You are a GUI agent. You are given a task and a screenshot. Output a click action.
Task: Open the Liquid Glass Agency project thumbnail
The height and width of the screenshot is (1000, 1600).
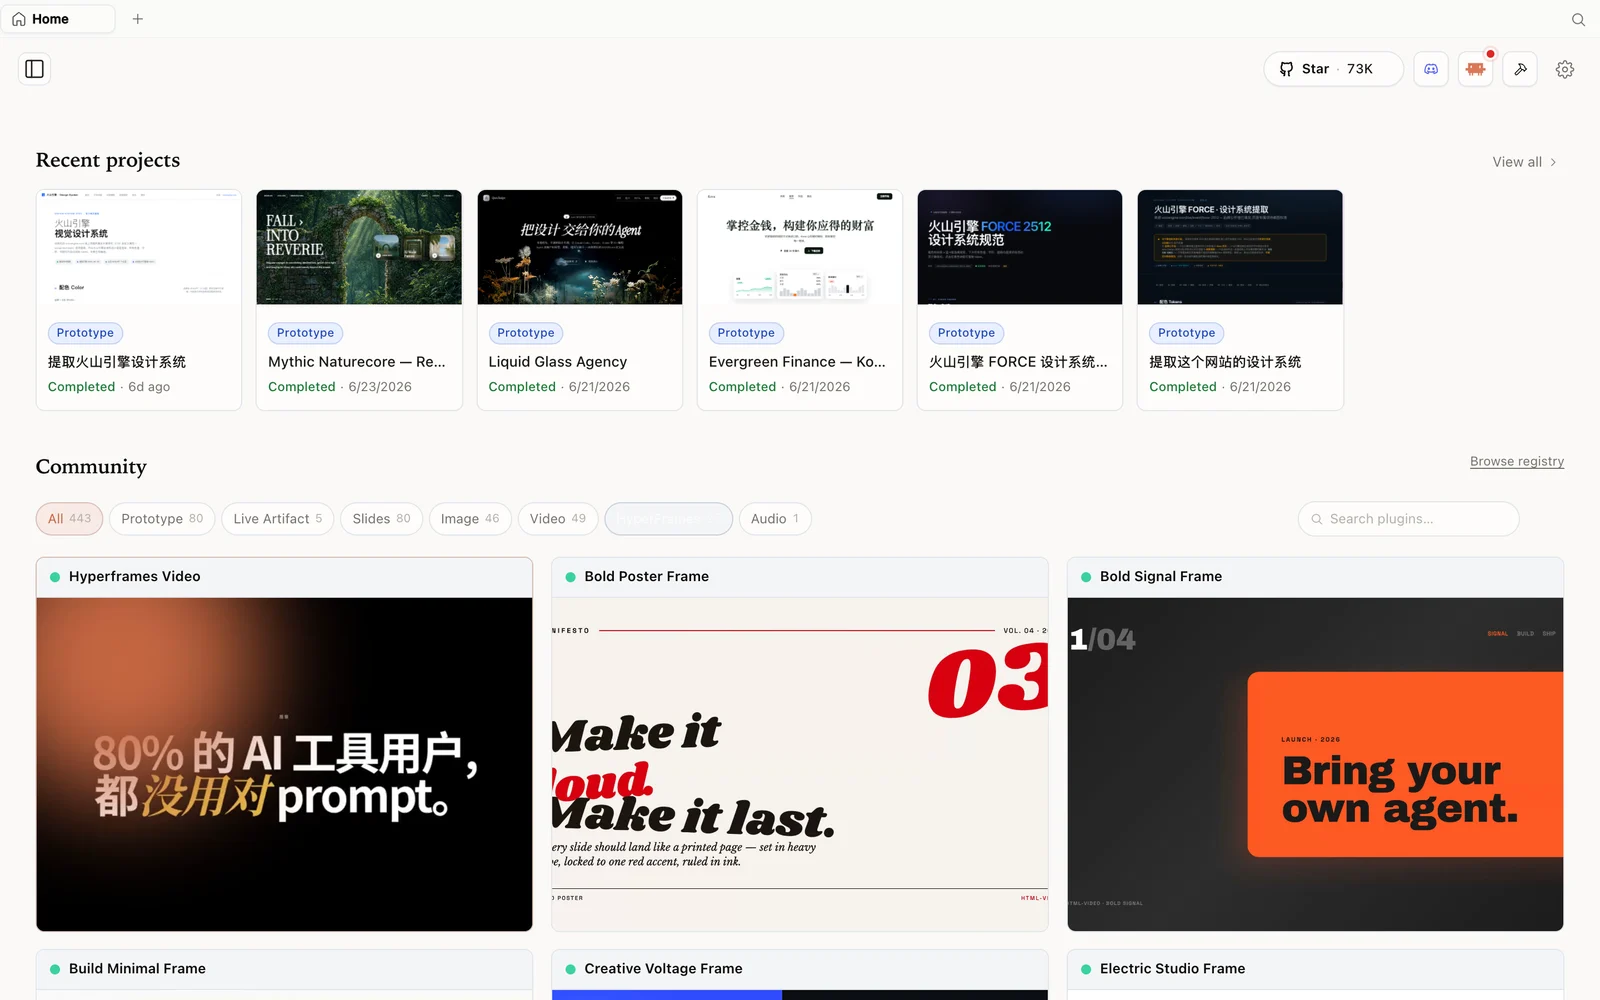tap(580, 247)
